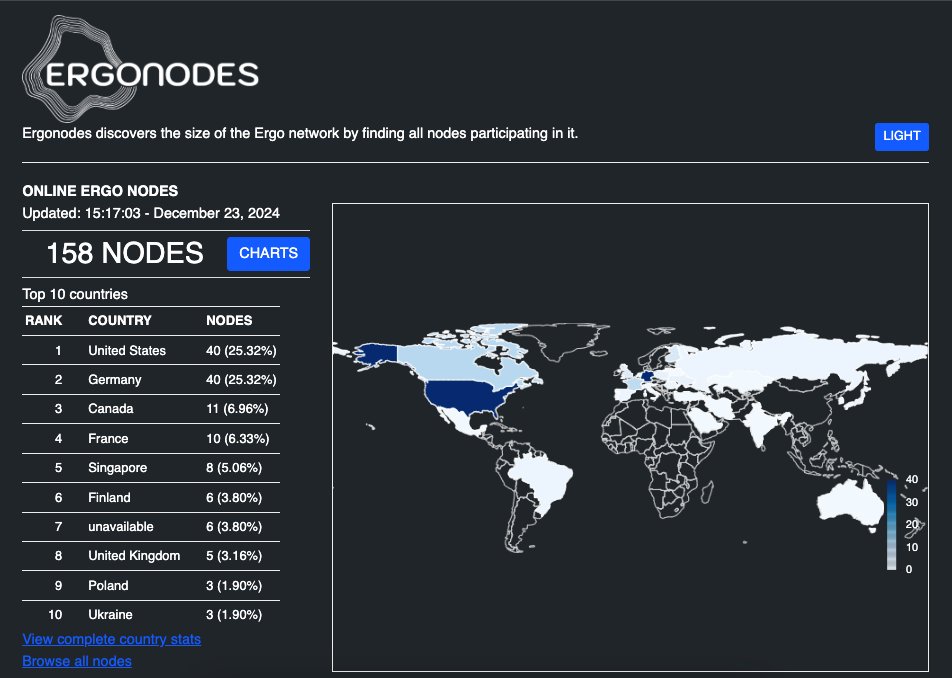Click the Ergonodes logo

point(140,69)
